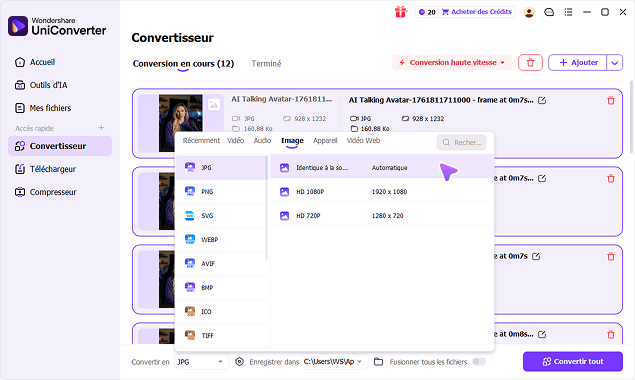
Task: Edit the first file's output name
Action: pos(542,100)
